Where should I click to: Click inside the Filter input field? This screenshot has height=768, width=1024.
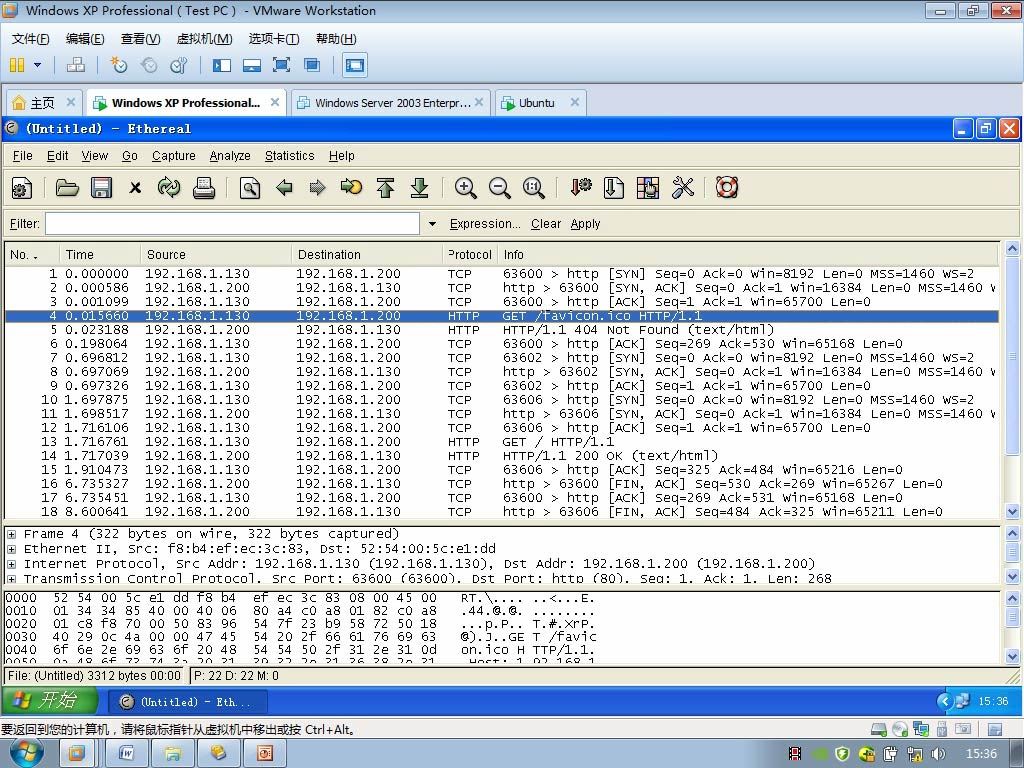click(x=232, y=224)
